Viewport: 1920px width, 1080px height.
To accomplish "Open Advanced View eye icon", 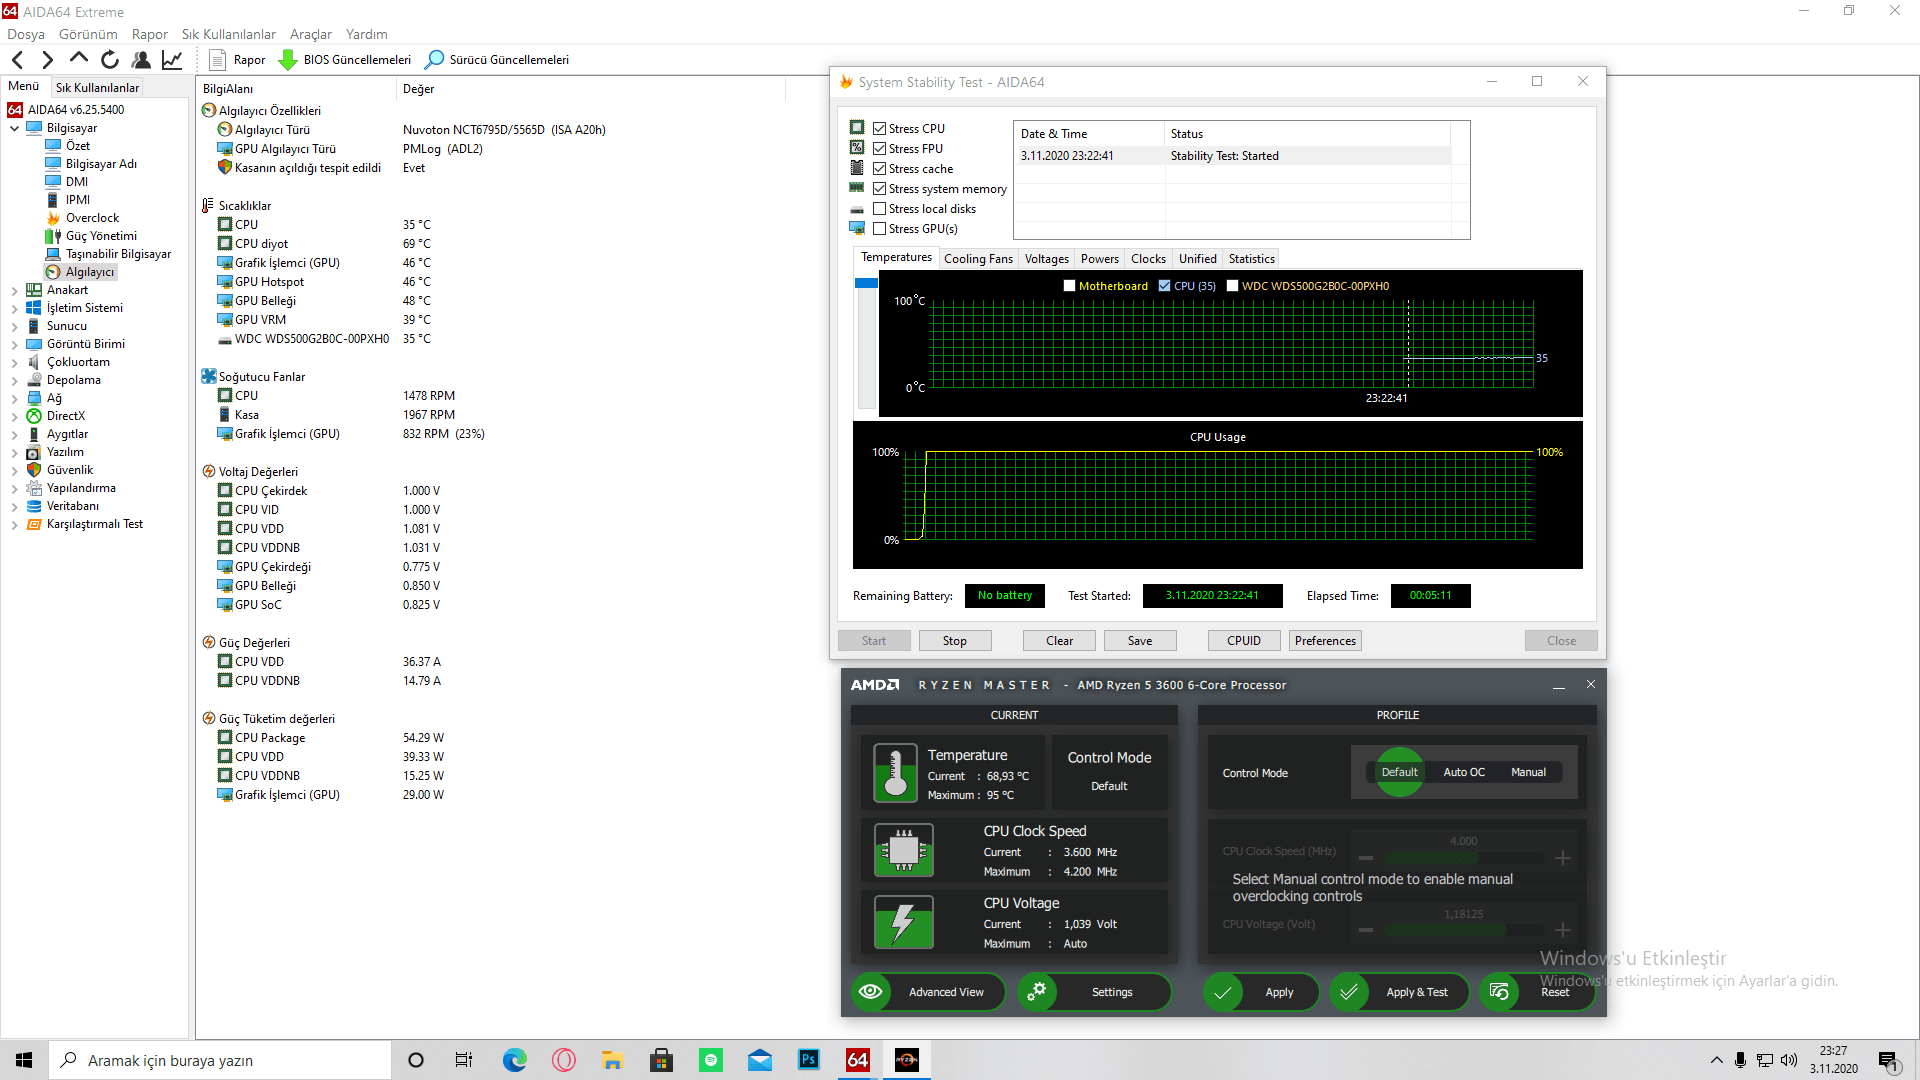I will point(871,991).
